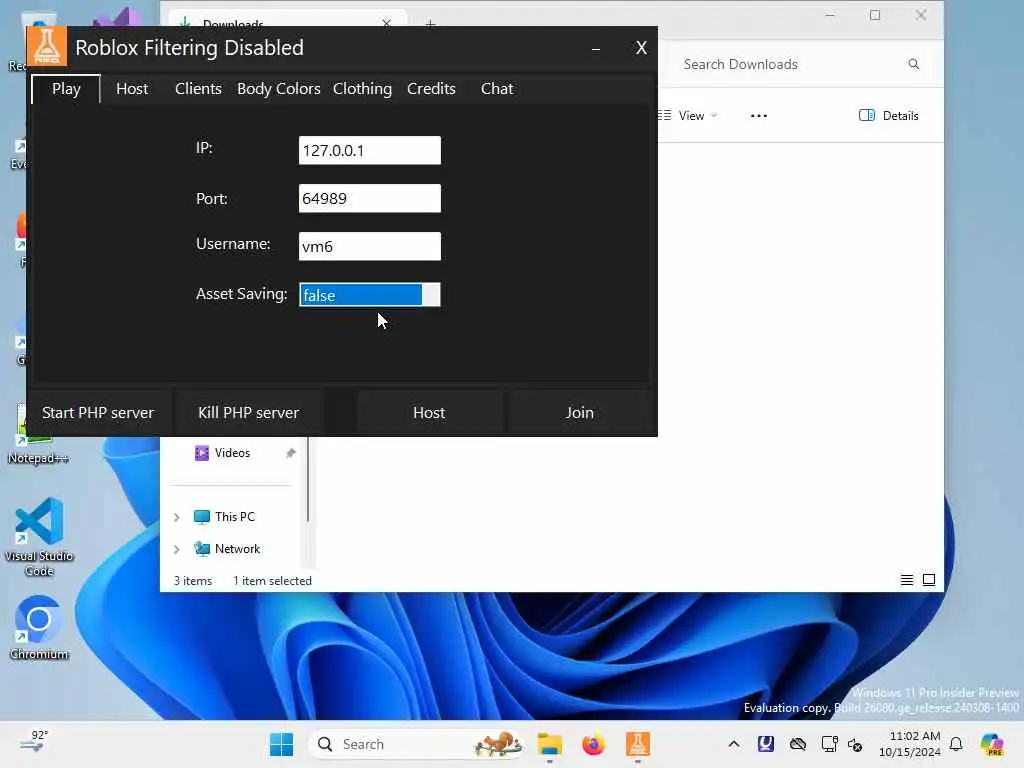Click the display network tray icon
Viewport: 1024px width, 768px height.
[x=829, y=744]
